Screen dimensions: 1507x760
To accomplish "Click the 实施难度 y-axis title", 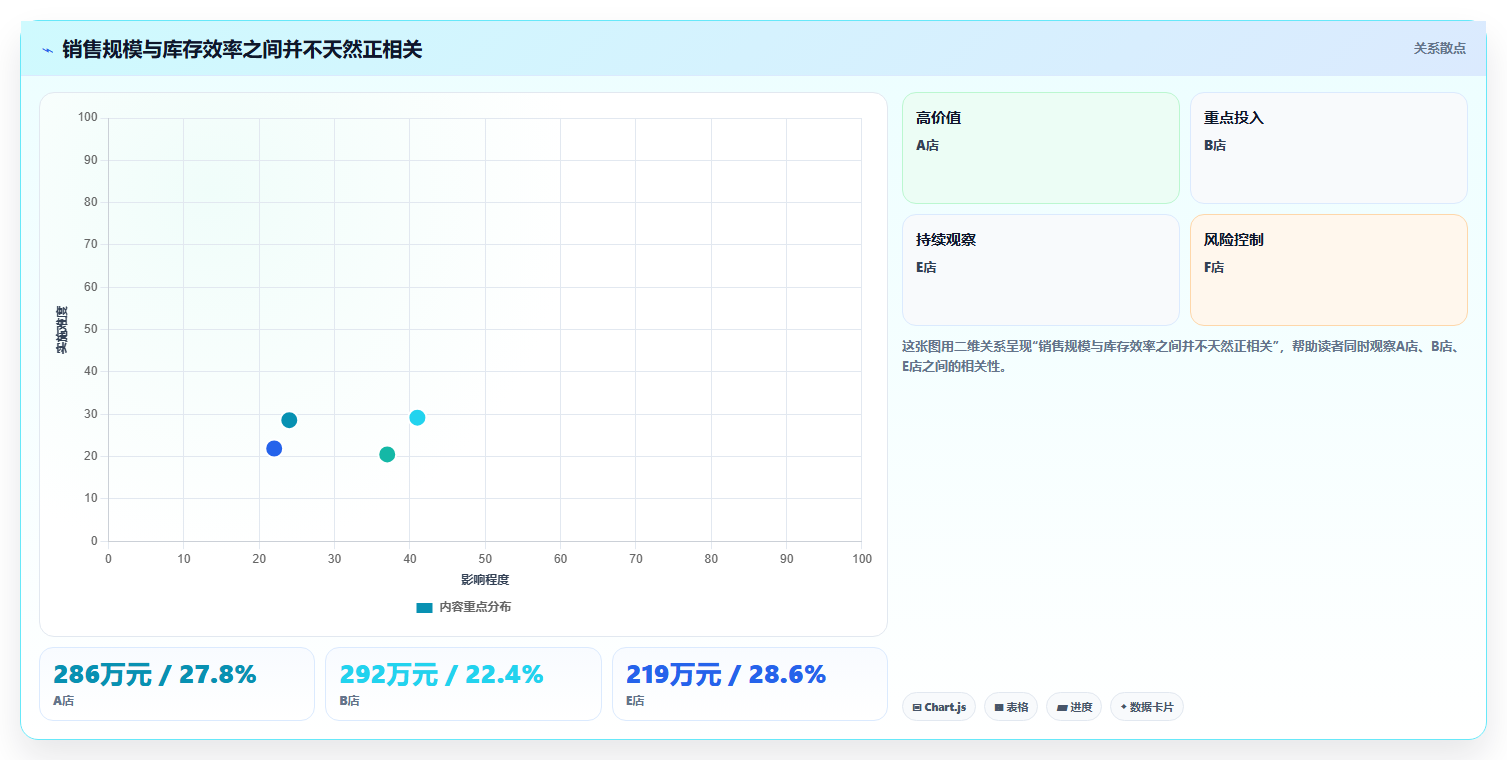I will pos(62,330).
